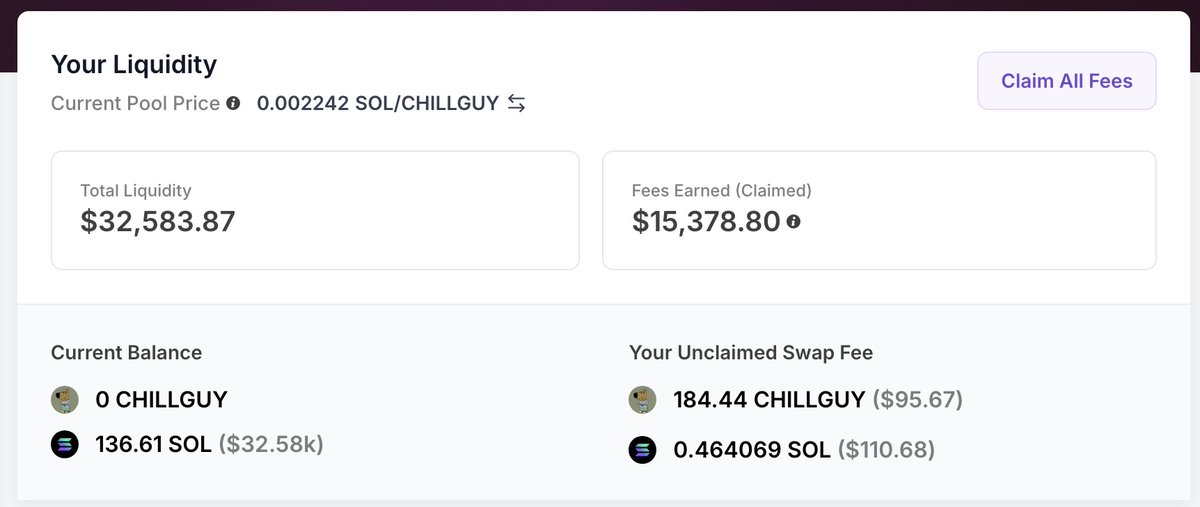Screen dimensions: 1200x507
Task: Flip the pool price direction with the swap arrows
Action: tap(516, 103)
